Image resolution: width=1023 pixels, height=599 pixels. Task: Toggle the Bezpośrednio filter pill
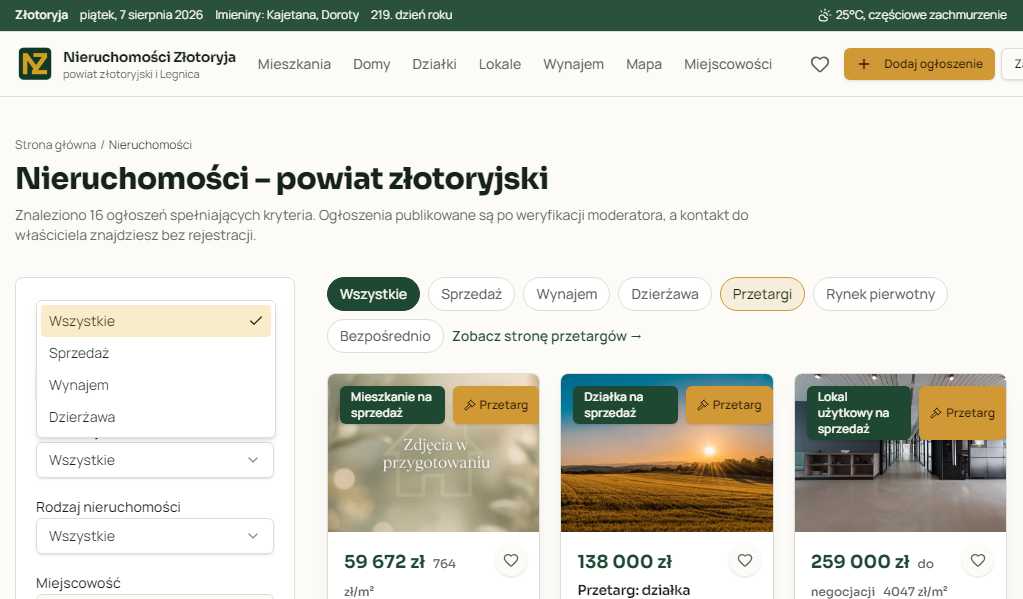pos(385,336)
